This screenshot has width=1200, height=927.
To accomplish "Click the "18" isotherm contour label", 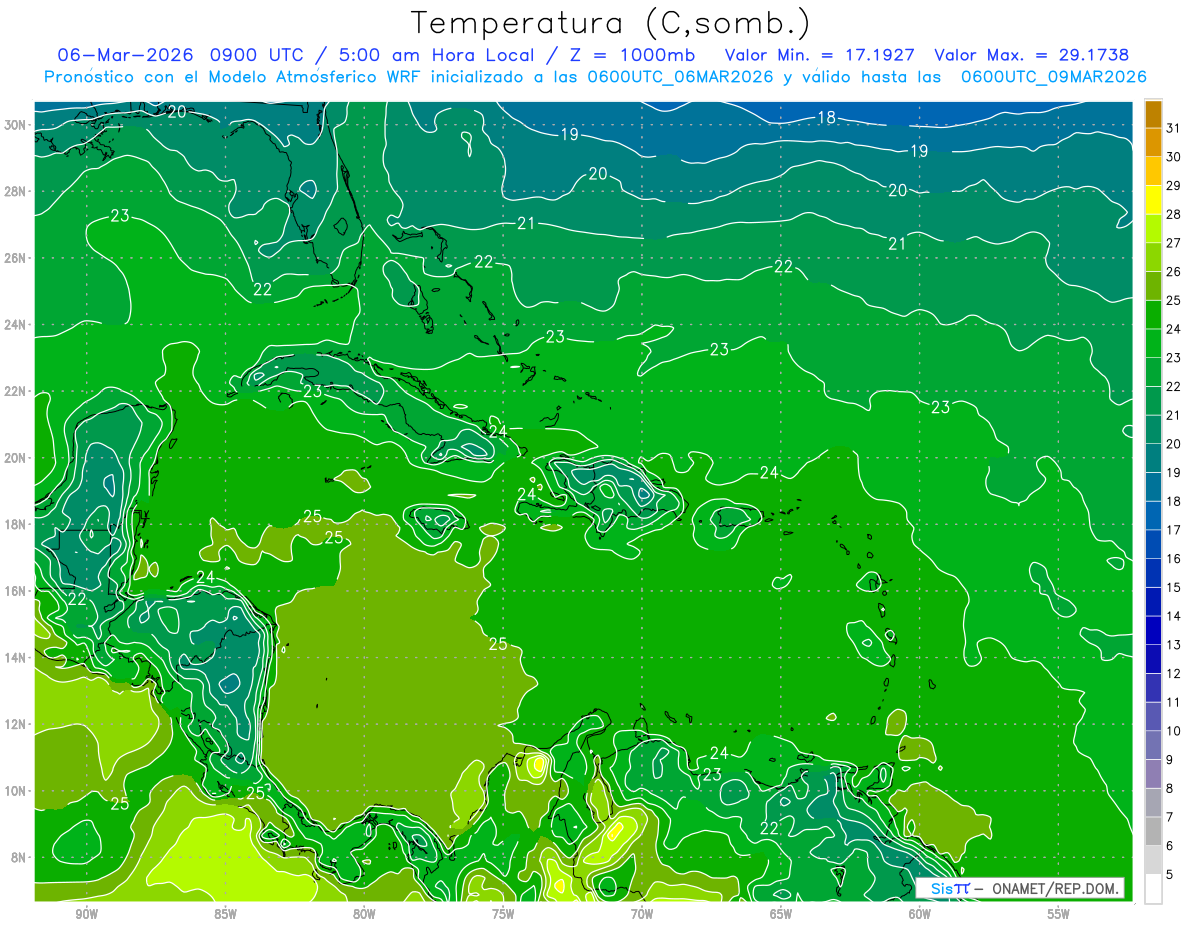I will [x=826, y=118].
